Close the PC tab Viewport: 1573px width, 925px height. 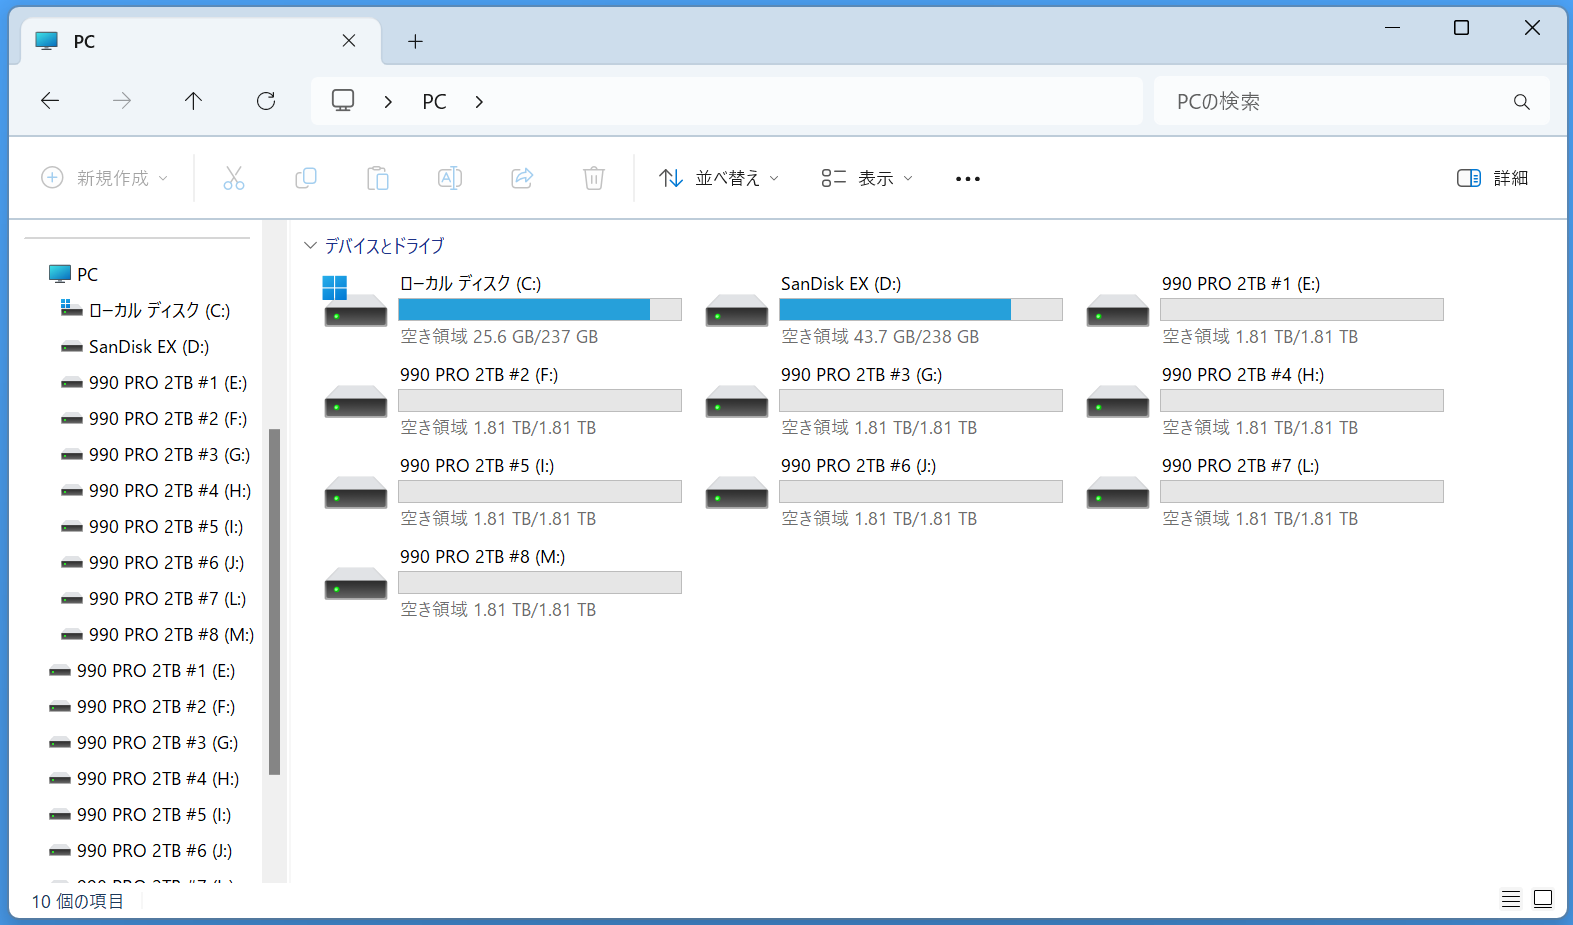(349, 41)
